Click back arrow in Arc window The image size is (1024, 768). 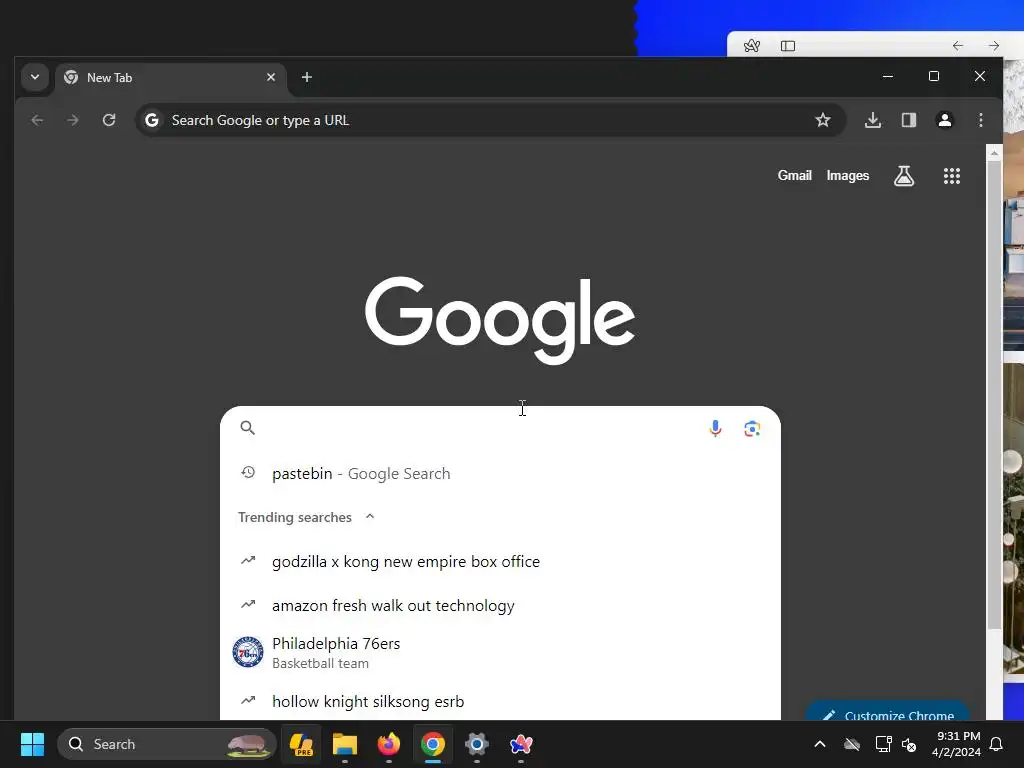coord(957,46)
